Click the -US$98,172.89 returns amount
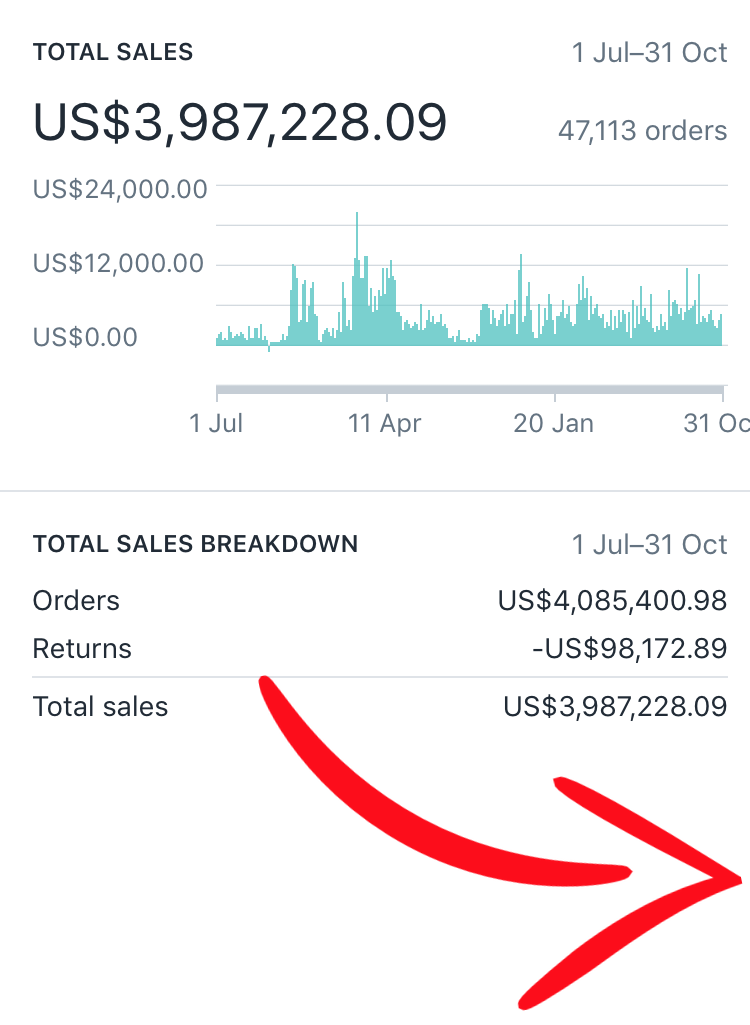 [629, 649]
